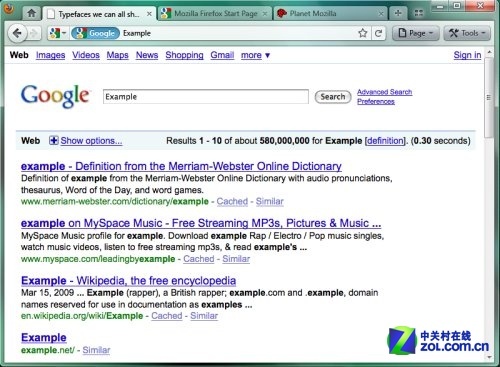The width and height of the screenshot is (500, 367).
Task: Bookmark page with the star icon
Action: click(363, 33)
